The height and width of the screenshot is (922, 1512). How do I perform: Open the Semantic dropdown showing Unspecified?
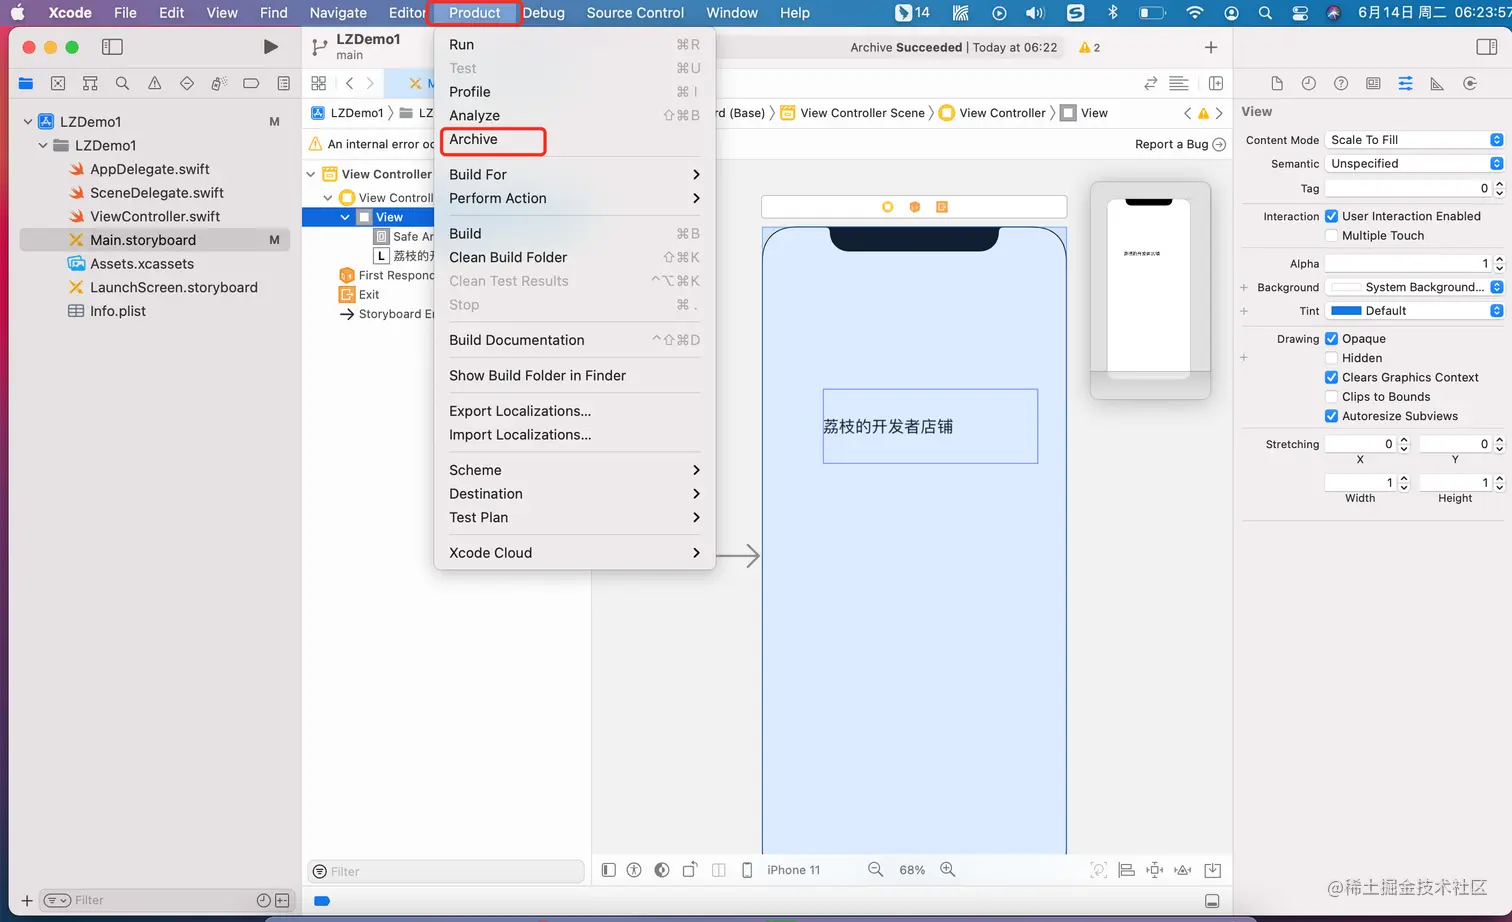click(x=1413, y=163)
